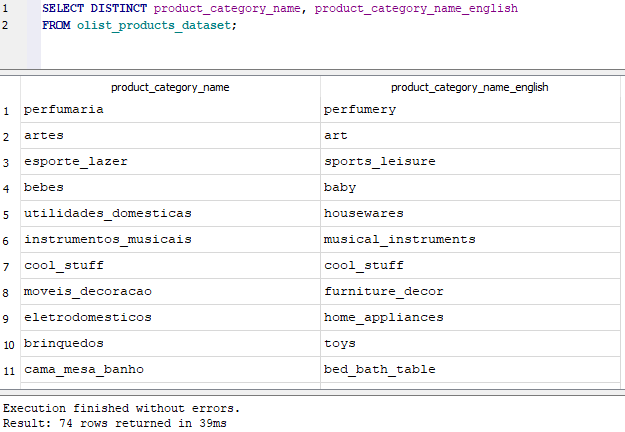Click the home_appliances cell
Image resolution: width=625 pixels, height=432 pixels.
470,318
